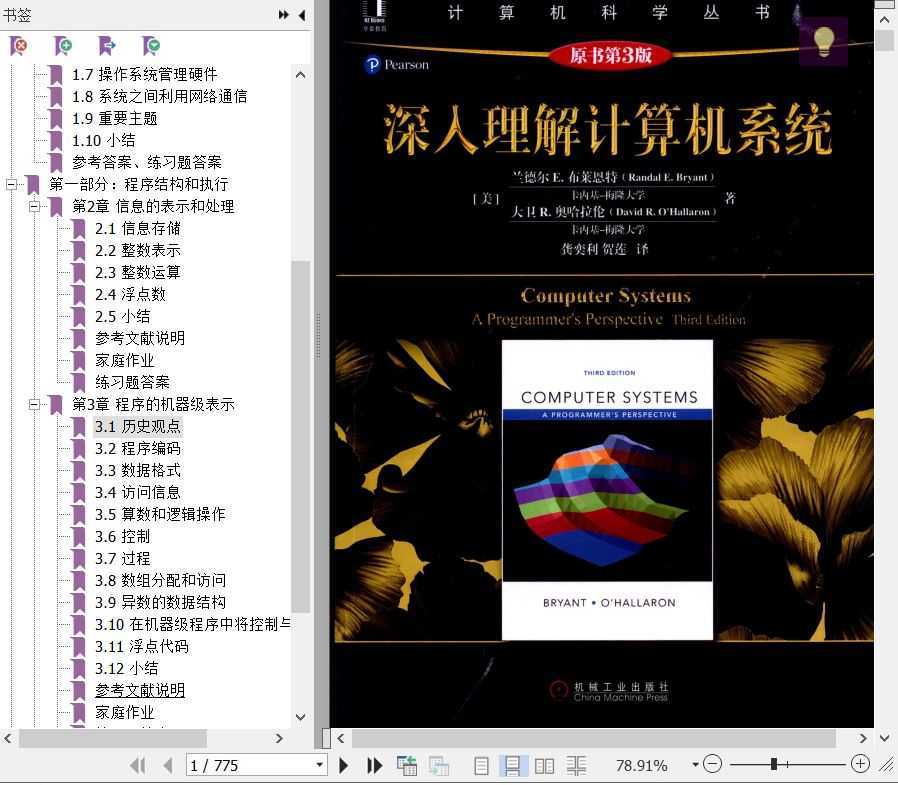Open the zoom level dropdown arrow
Image resolution: width=898 pixels, height=785 pixels.
coord(695,764)
